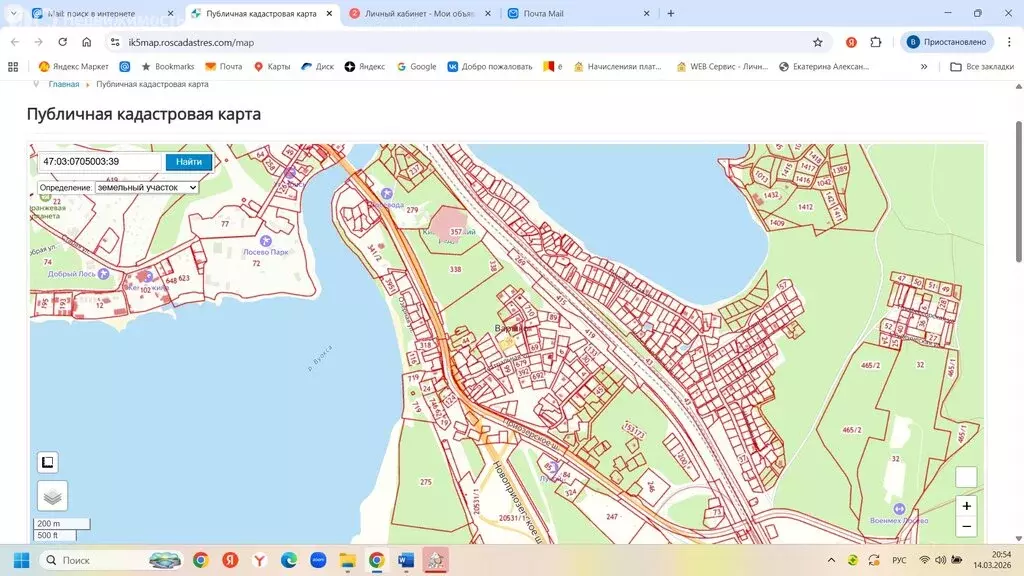
Task: Open Chrome extensions puzzle icon
Action: point(876,43)
